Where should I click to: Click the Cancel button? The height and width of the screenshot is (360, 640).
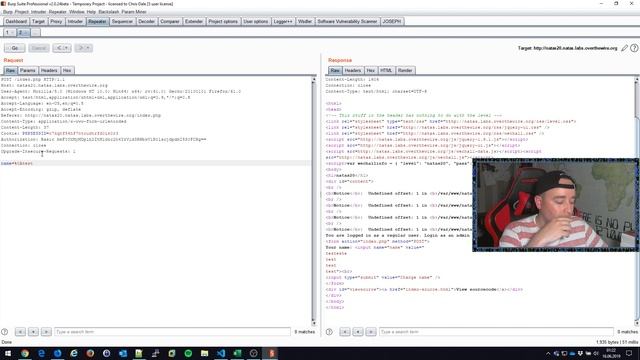39,48
